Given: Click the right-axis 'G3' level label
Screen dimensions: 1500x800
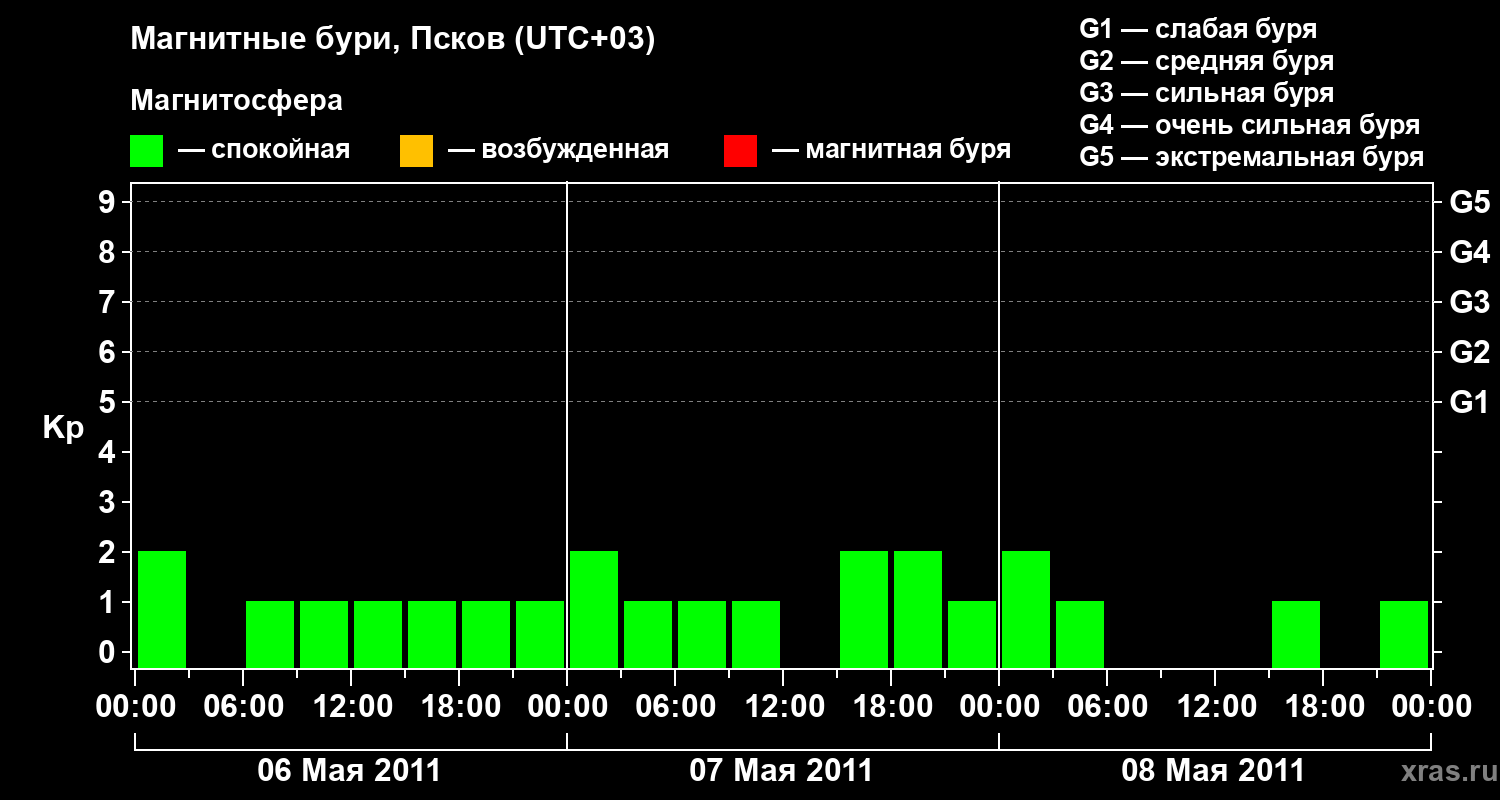Looking at the screenshot, I should (1470, 302).
